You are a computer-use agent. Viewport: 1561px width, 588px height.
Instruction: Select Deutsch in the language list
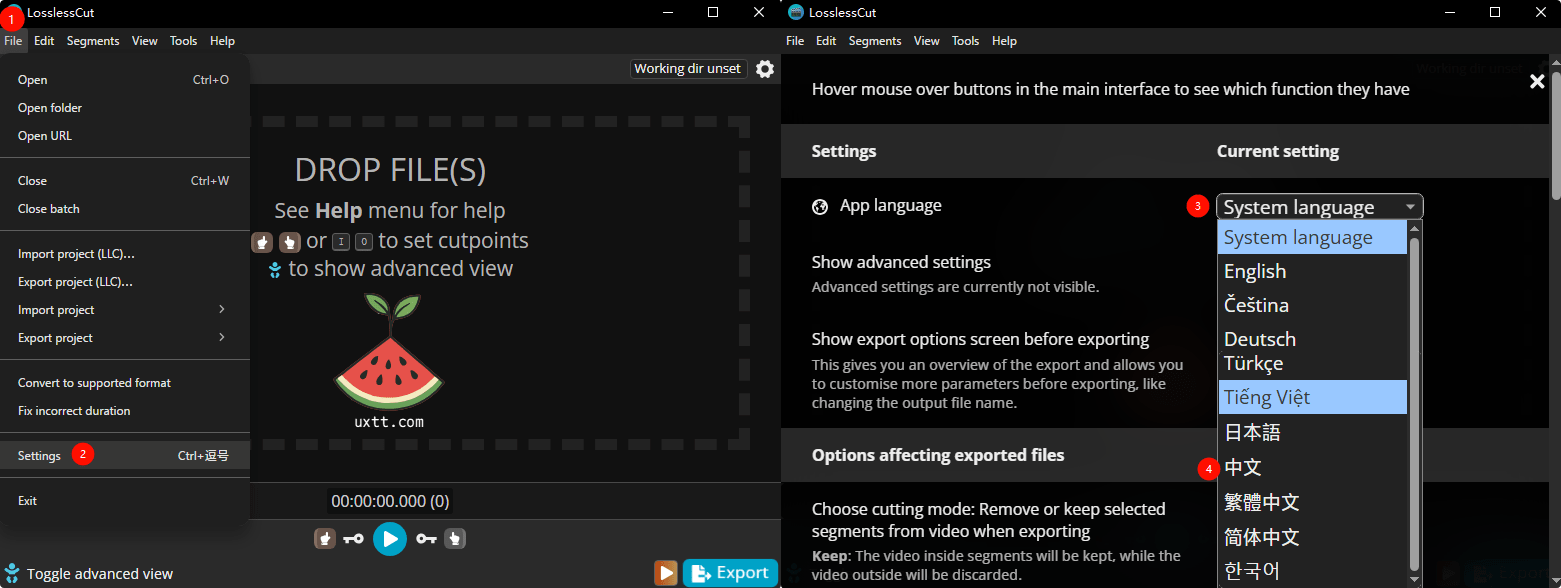pyautogui.click(x=1259, y=339)
